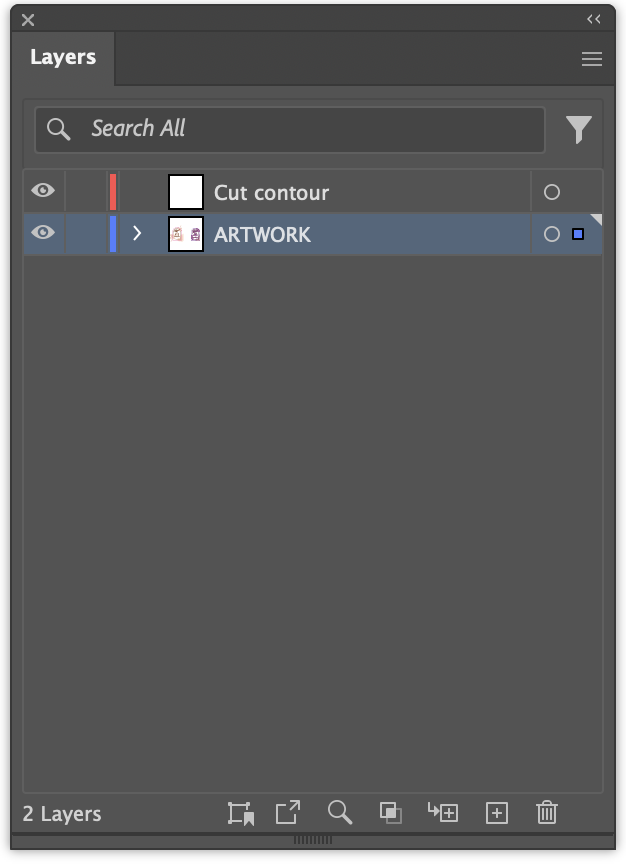Image resolution: width=626 pixels, height=864 pixels.
Task: Hide the Cut contour layer
Action: pos(43,191)
